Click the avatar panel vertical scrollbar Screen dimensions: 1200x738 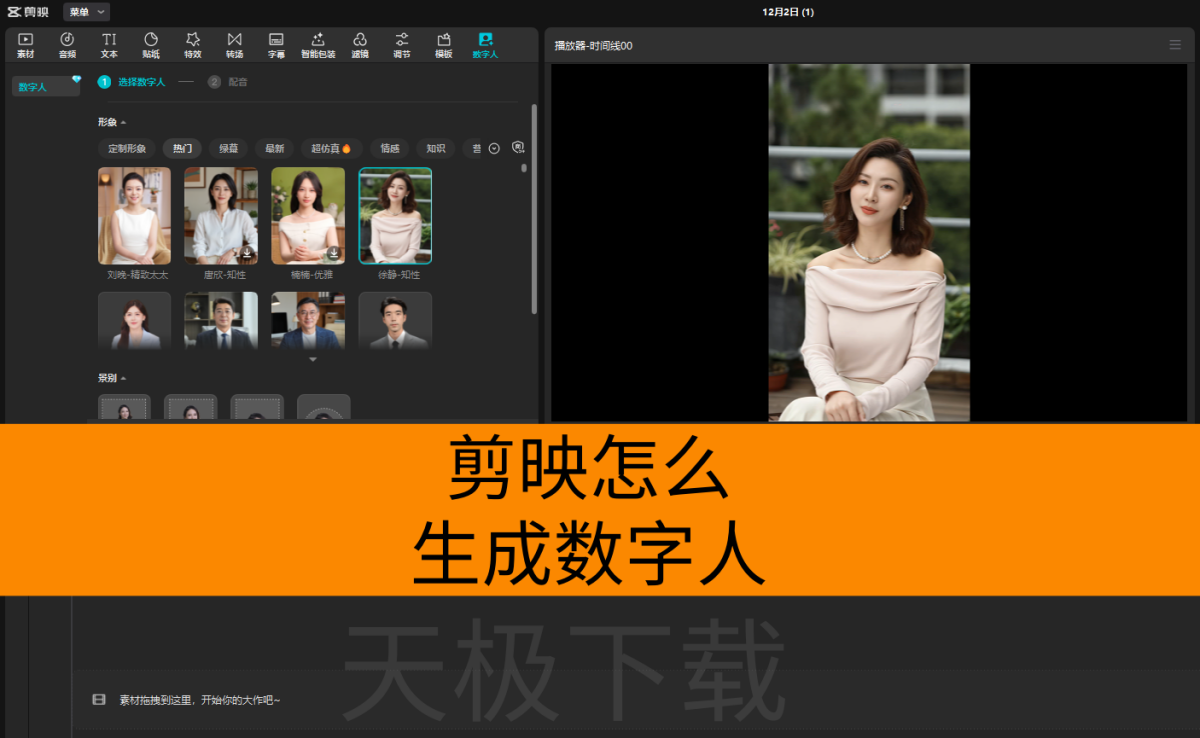[x=534, y=208]
